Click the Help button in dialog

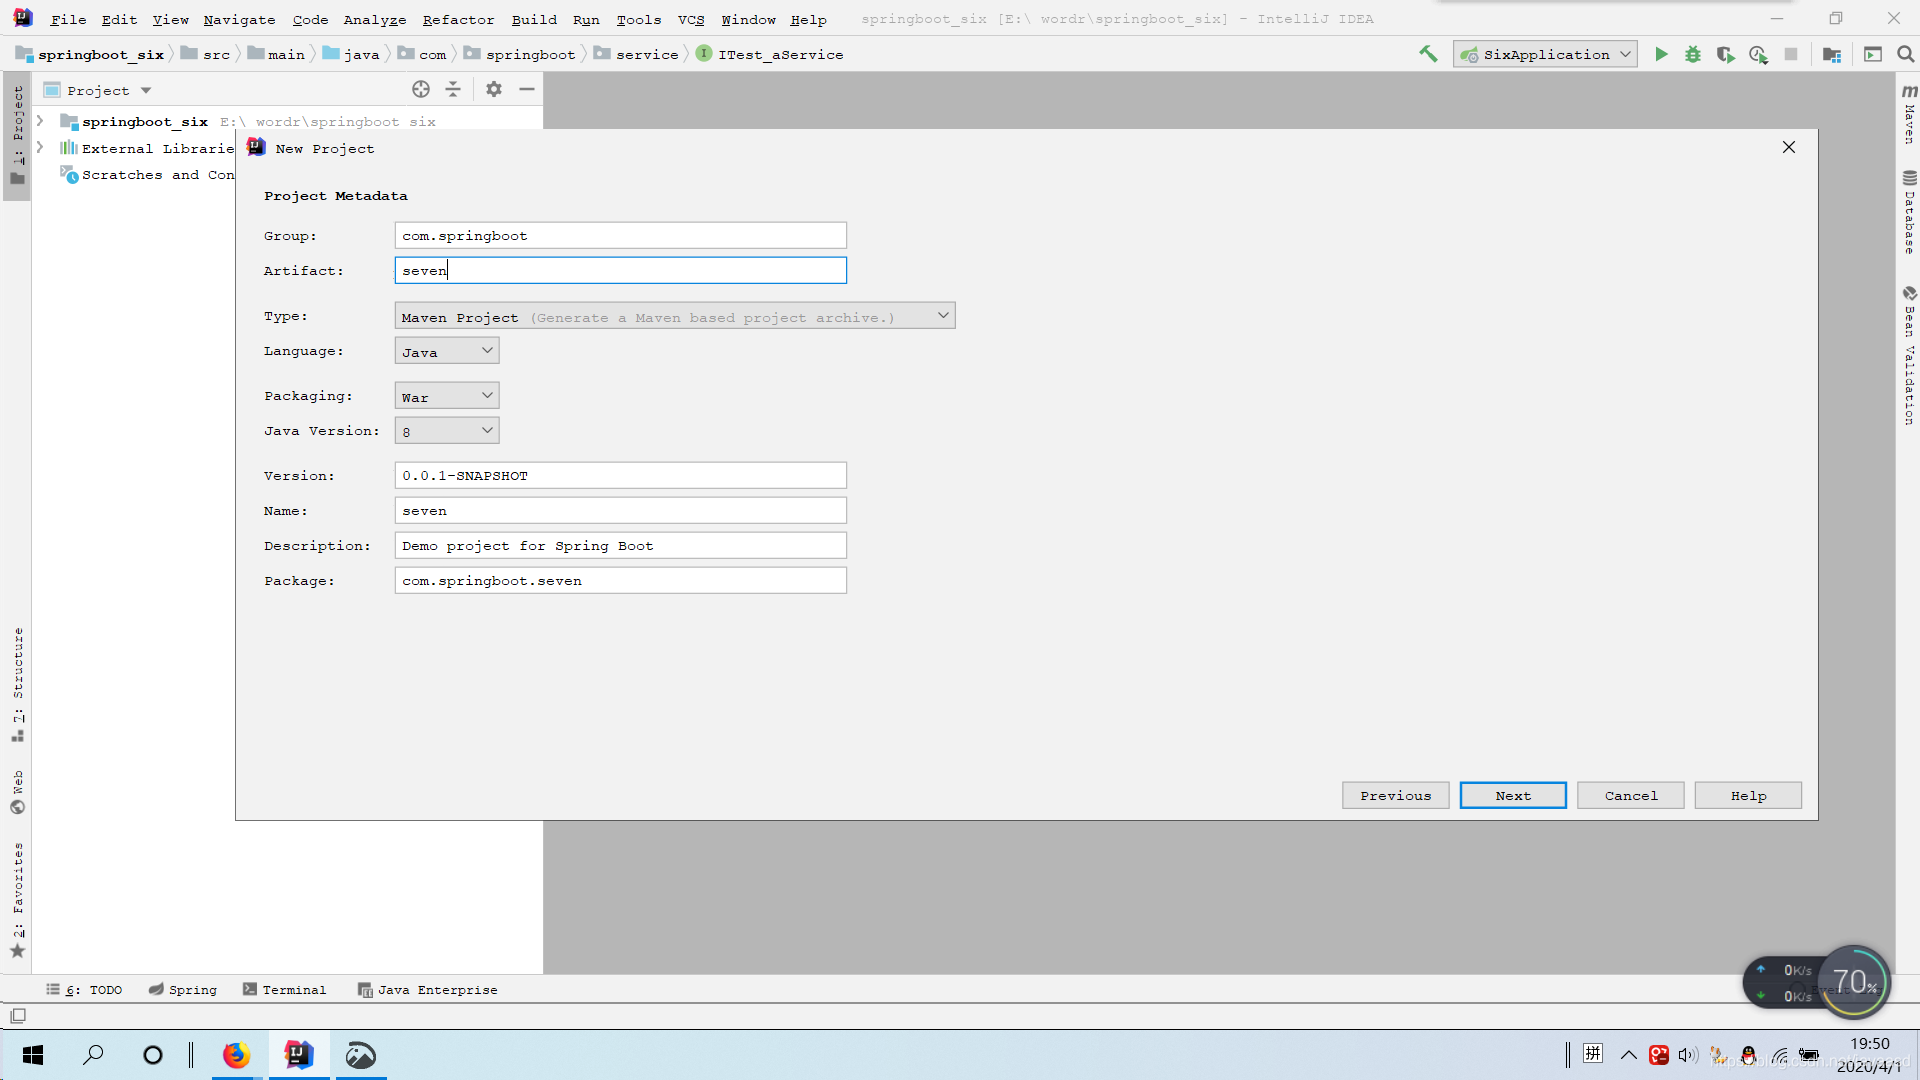tap(1748, 795)
